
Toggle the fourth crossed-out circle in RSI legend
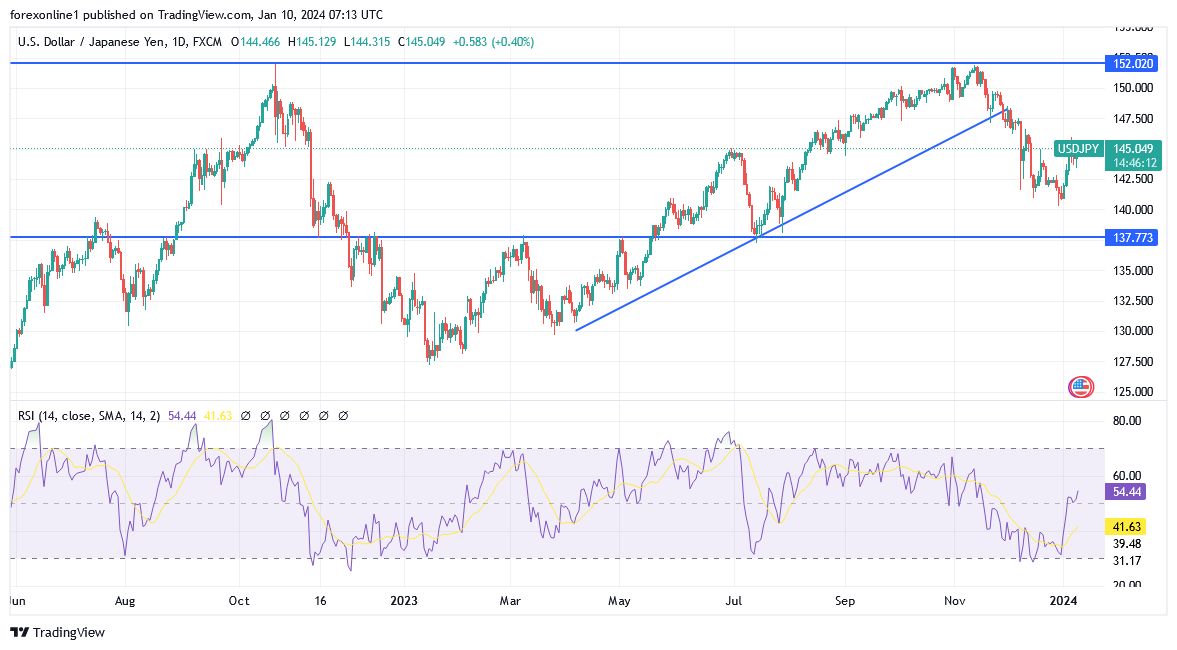(304, 414)
